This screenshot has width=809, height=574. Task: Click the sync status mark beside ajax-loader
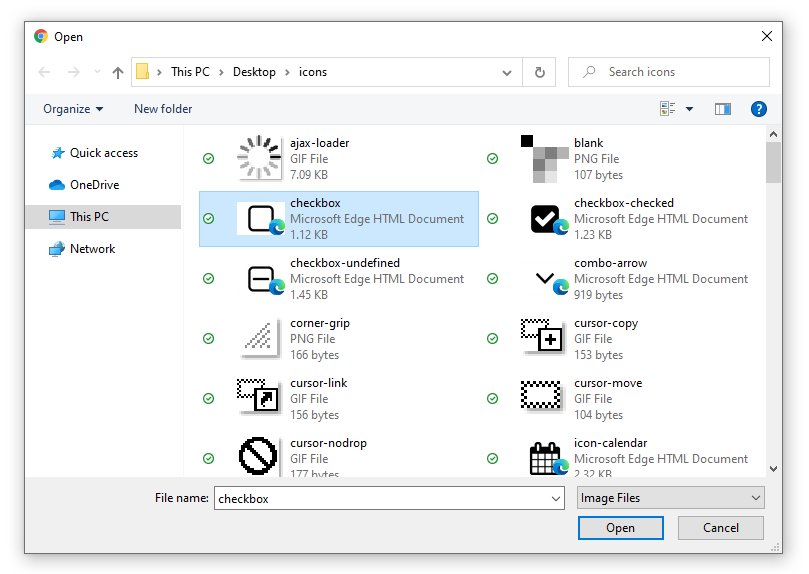coord(208,158)
